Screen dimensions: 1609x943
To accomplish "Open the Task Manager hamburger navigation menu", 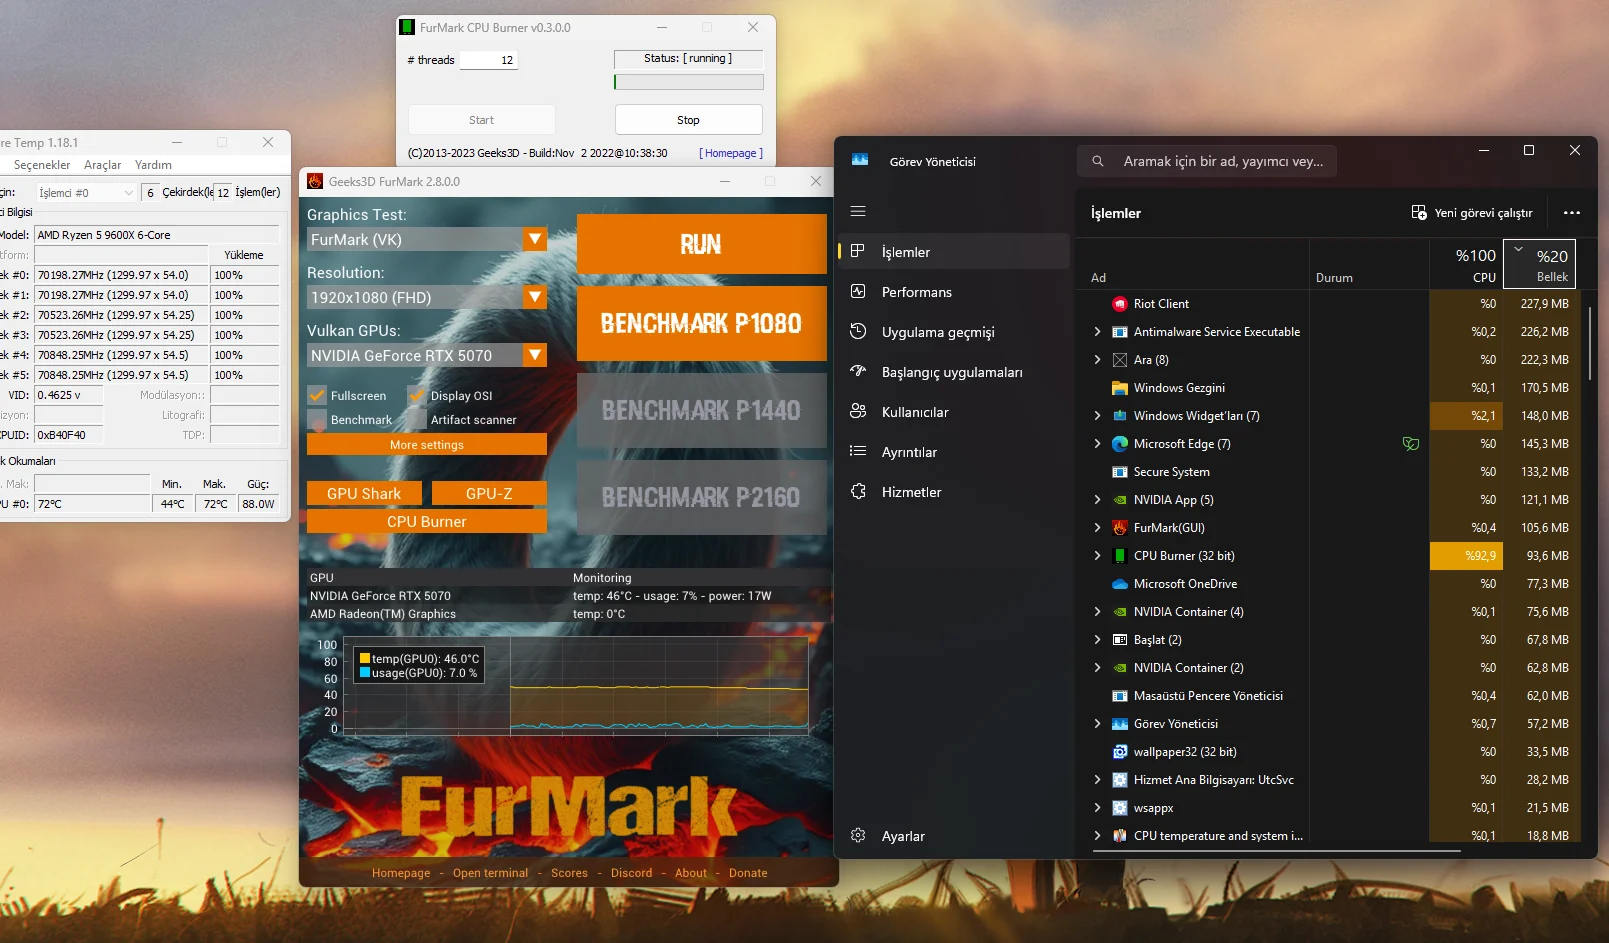I will coord(858,211).
